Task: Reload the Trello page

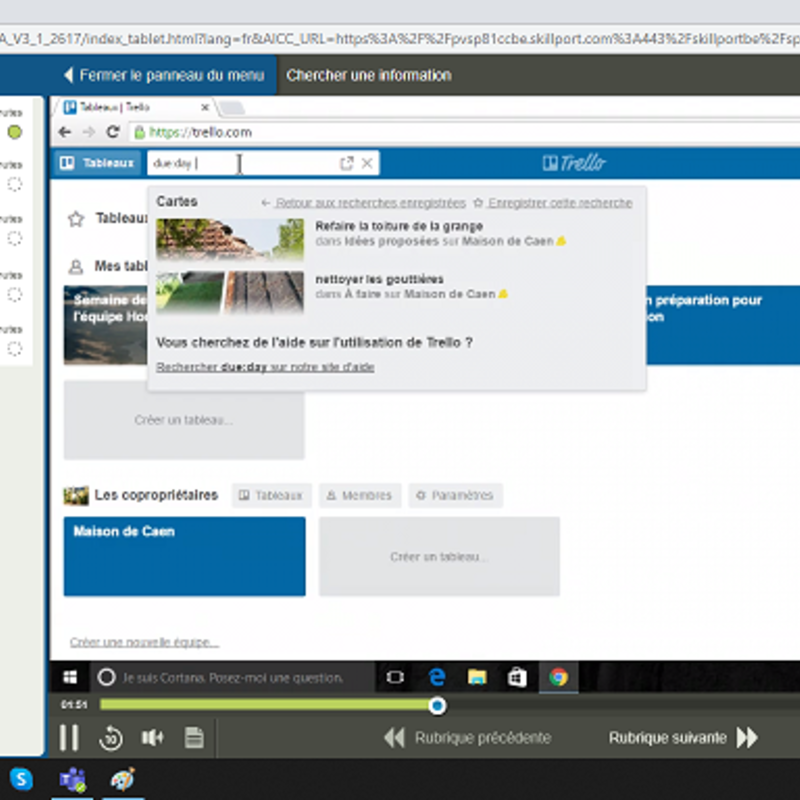Action: click(113, 132)
